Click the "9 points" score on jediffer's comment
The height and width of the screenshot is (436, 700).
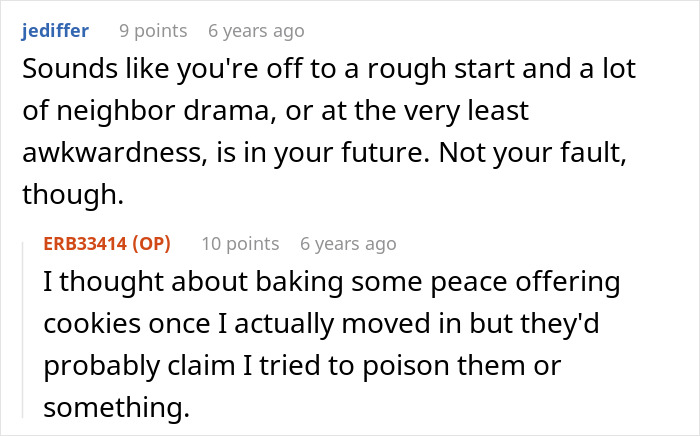[x=153, y=31]
